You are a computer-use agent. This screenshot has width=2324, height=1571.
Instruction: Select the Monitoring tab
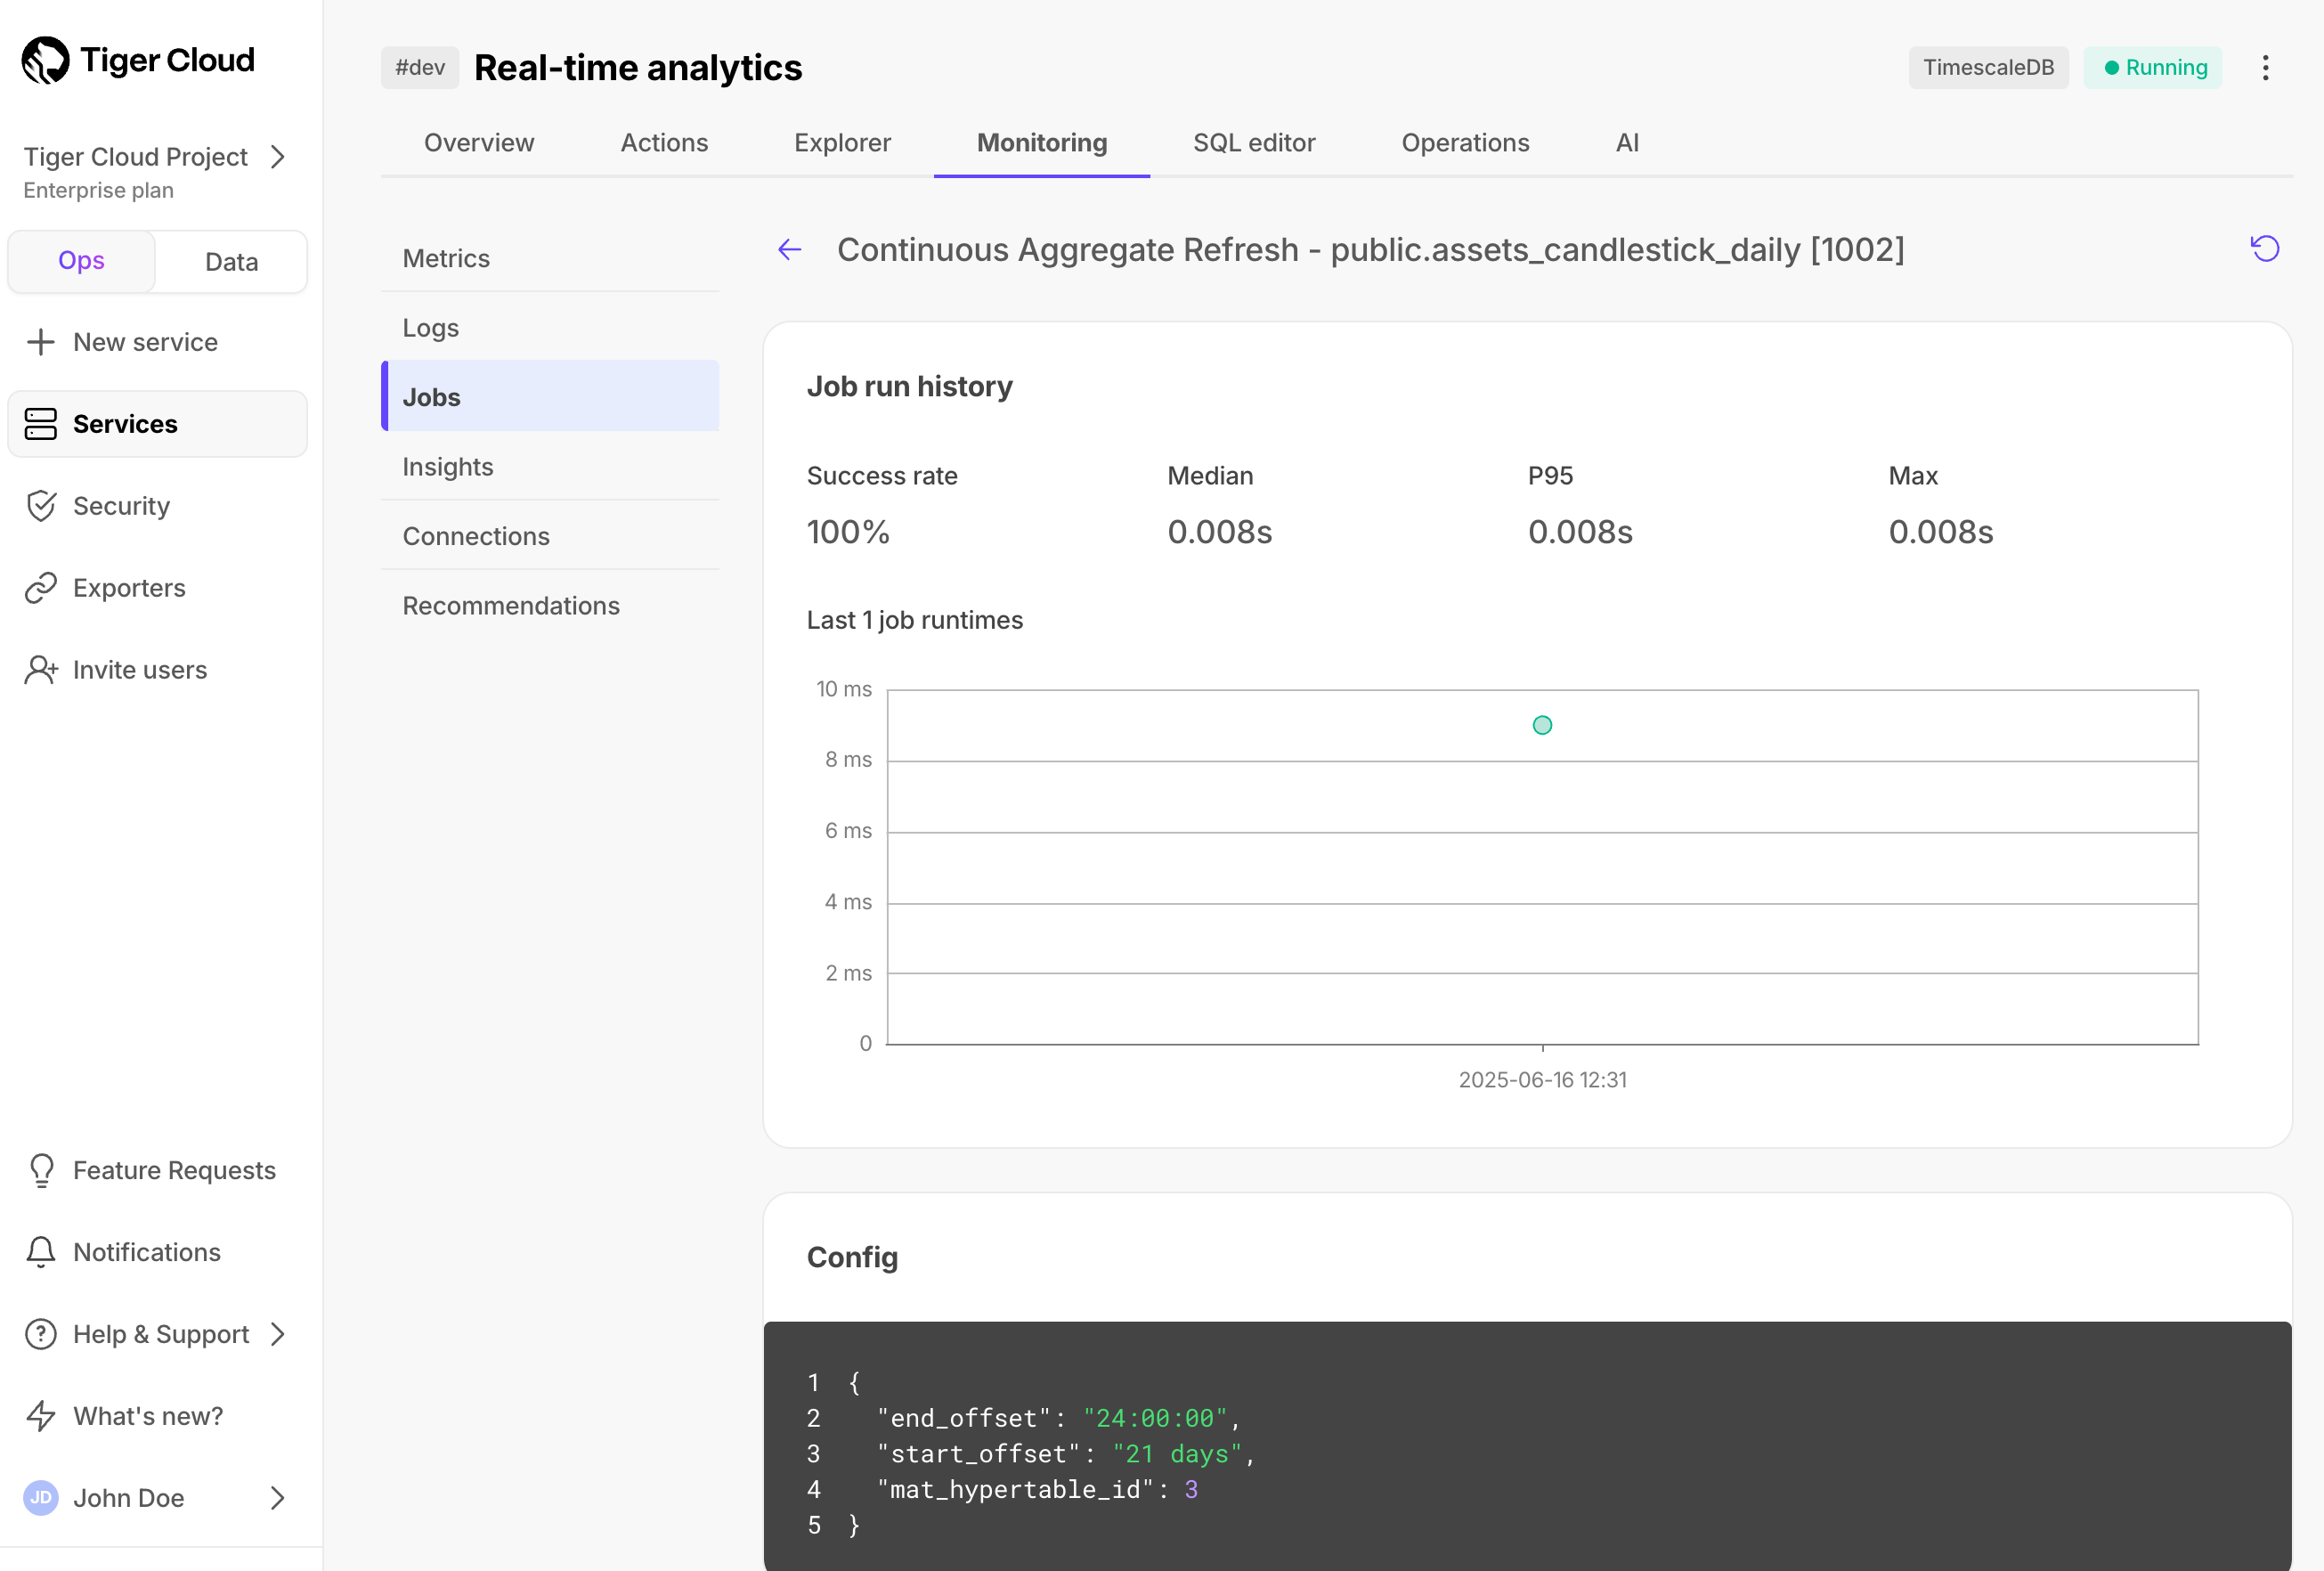point(1042,143)
